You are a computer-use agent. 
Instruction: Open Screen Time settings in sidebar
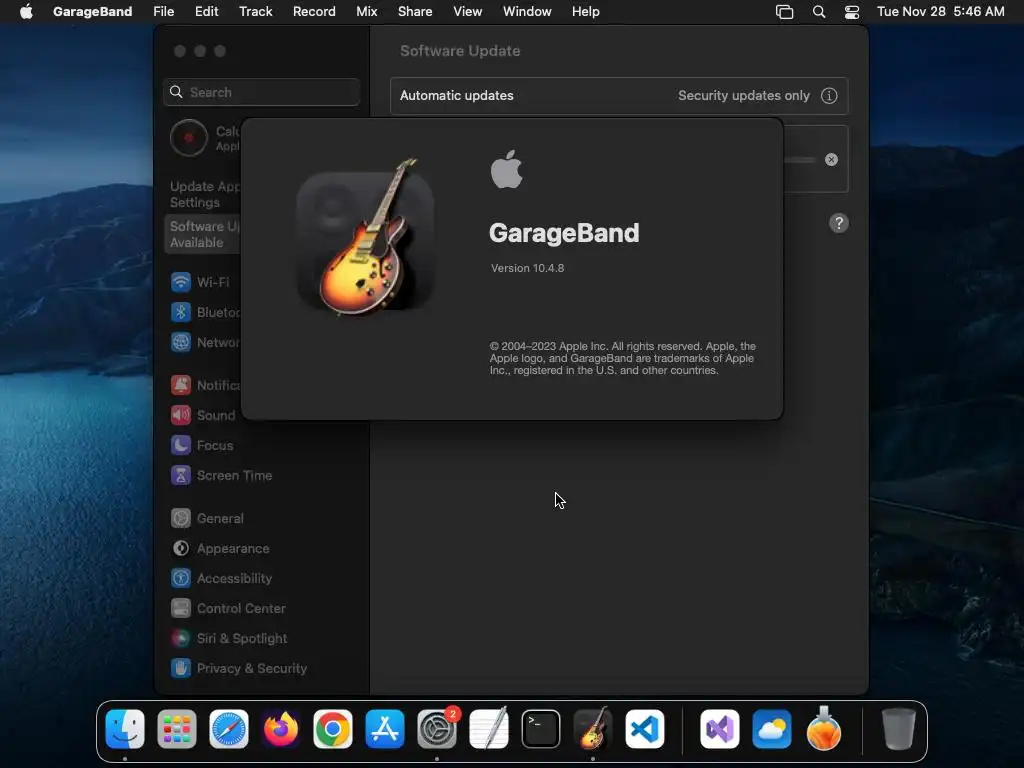222,475
